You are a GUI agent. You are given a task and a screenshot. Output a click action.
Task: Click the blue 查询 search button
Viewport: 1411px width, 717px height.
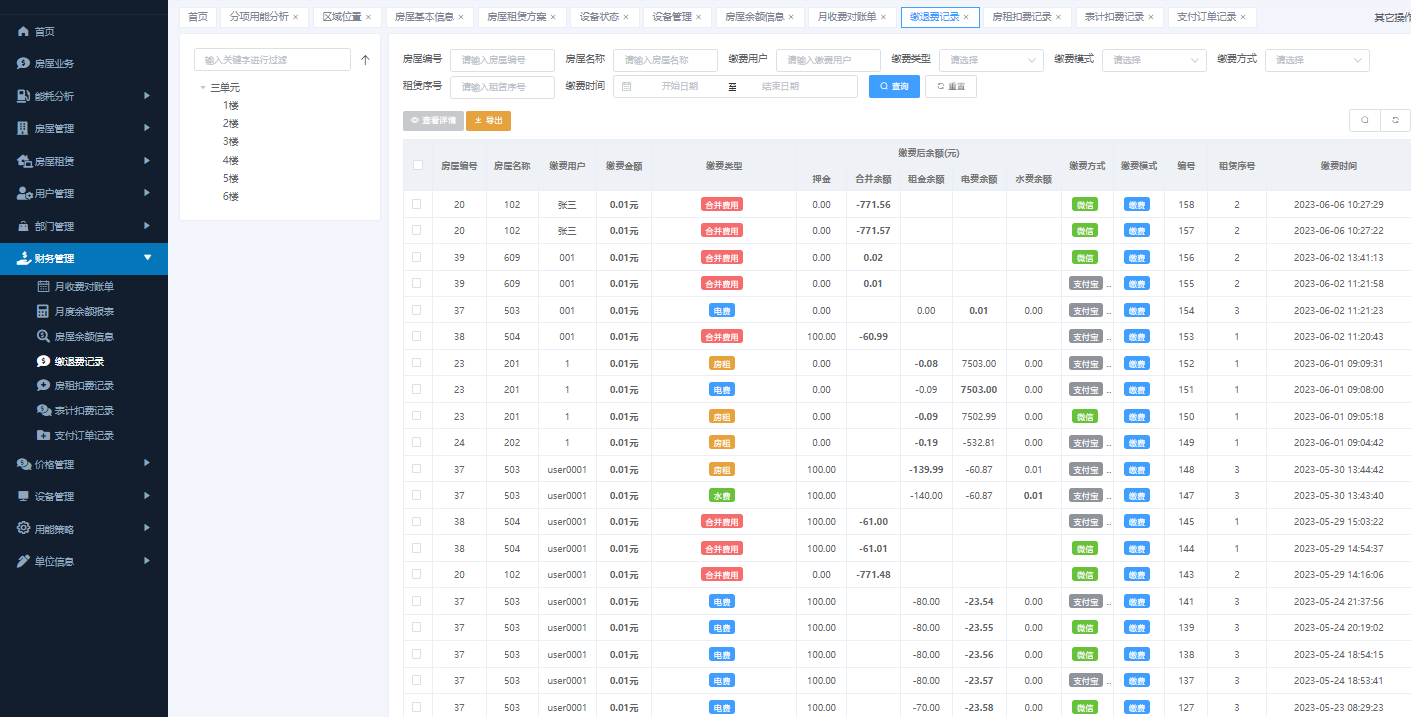pyautogui.click(x=894, y=87)
